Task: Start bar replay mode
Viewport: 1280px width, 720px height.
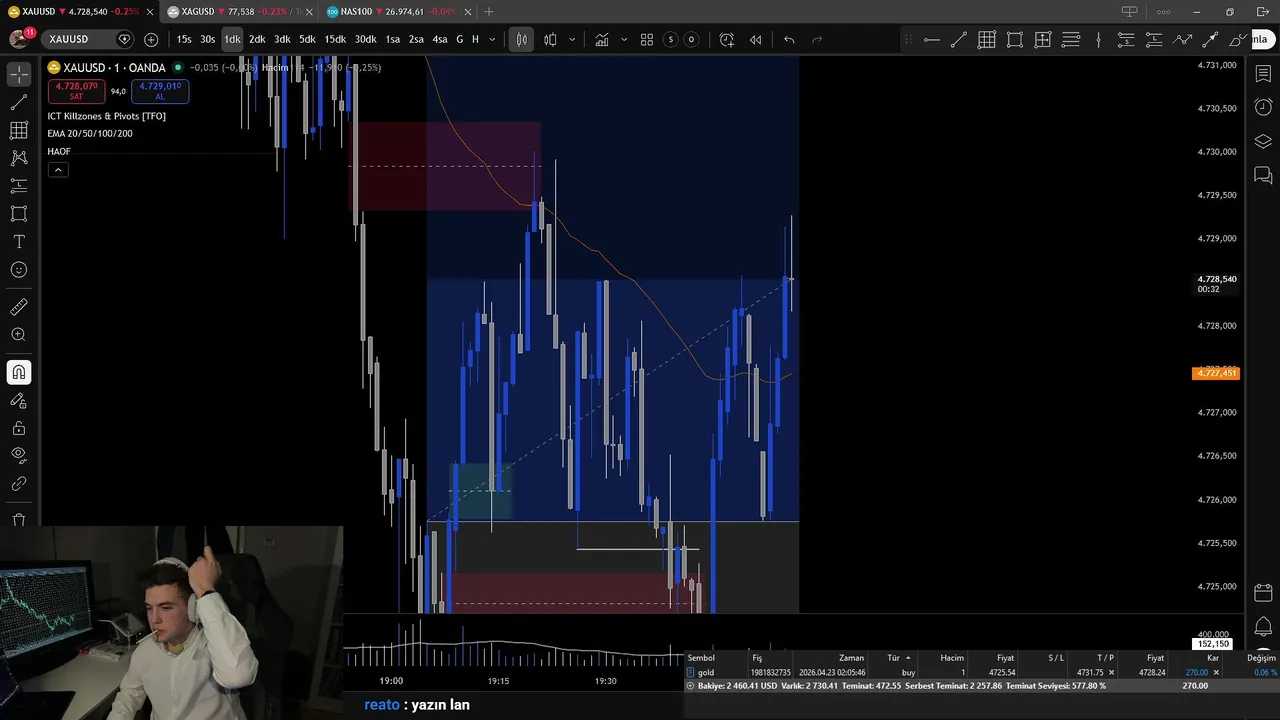Action: point(755,39)
